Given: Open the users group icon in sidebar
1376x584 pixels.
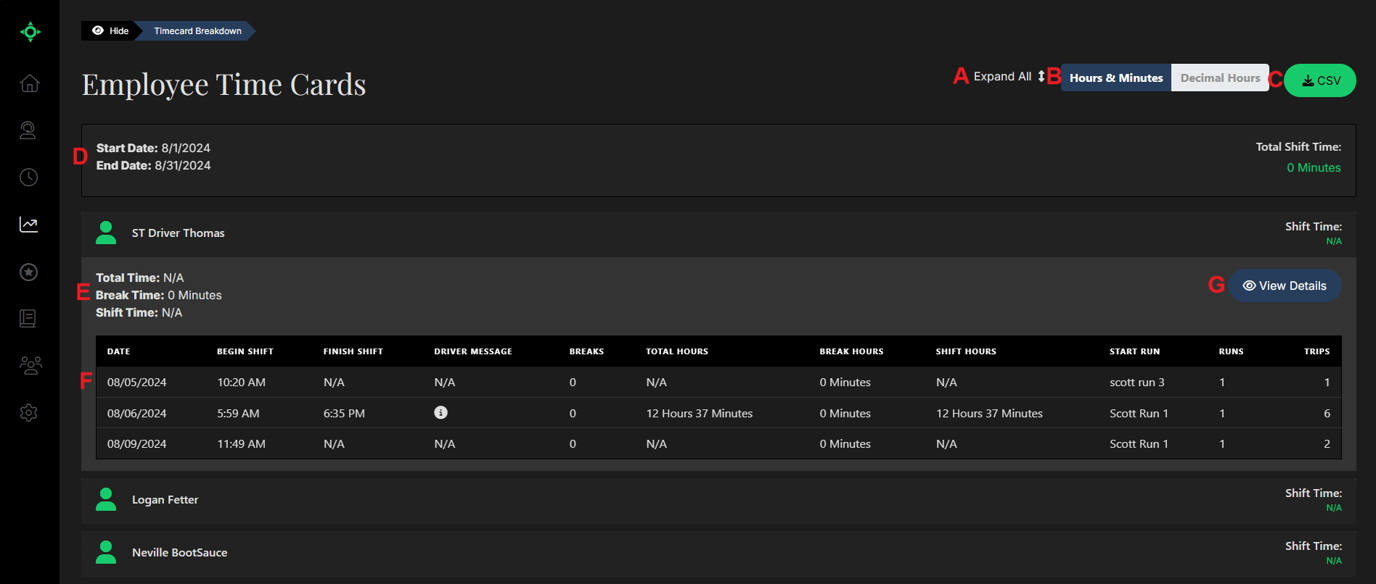Looking at the screenshot, I should pos(30,366).
